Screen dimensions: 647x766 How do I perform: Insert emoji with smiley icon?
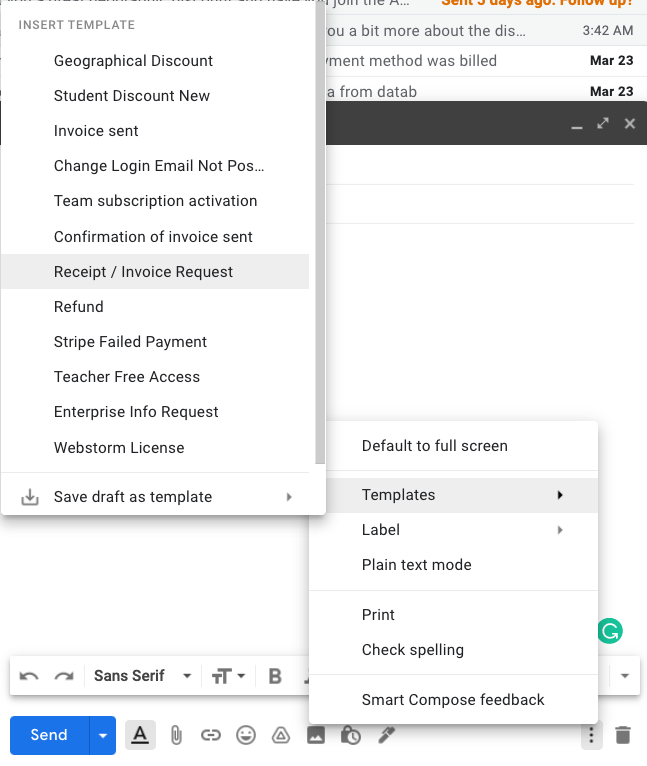click(246, 735)
